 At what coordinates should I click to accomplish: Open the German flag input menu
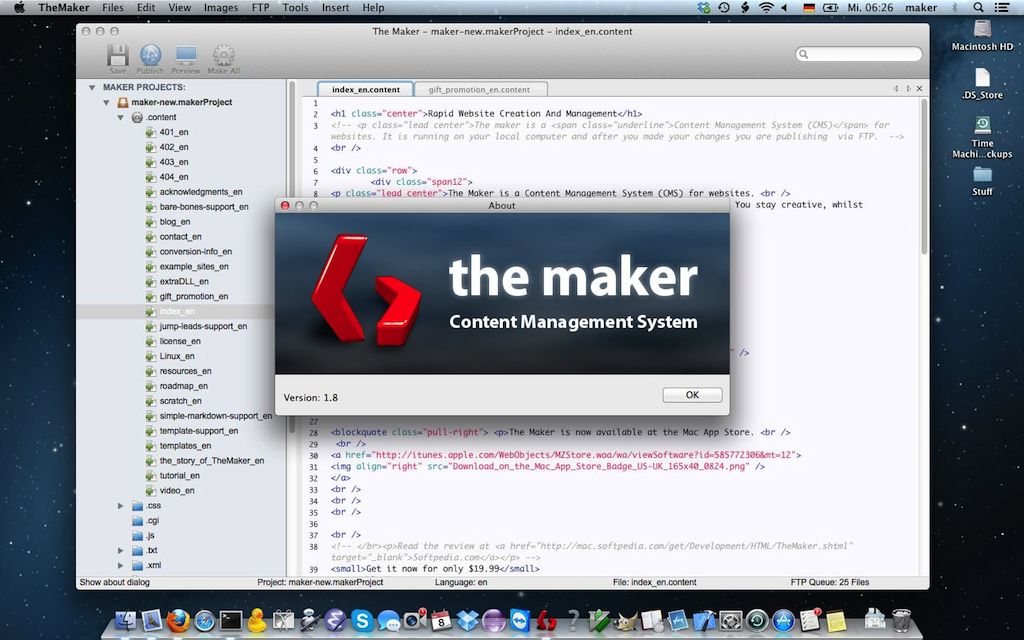810,7
